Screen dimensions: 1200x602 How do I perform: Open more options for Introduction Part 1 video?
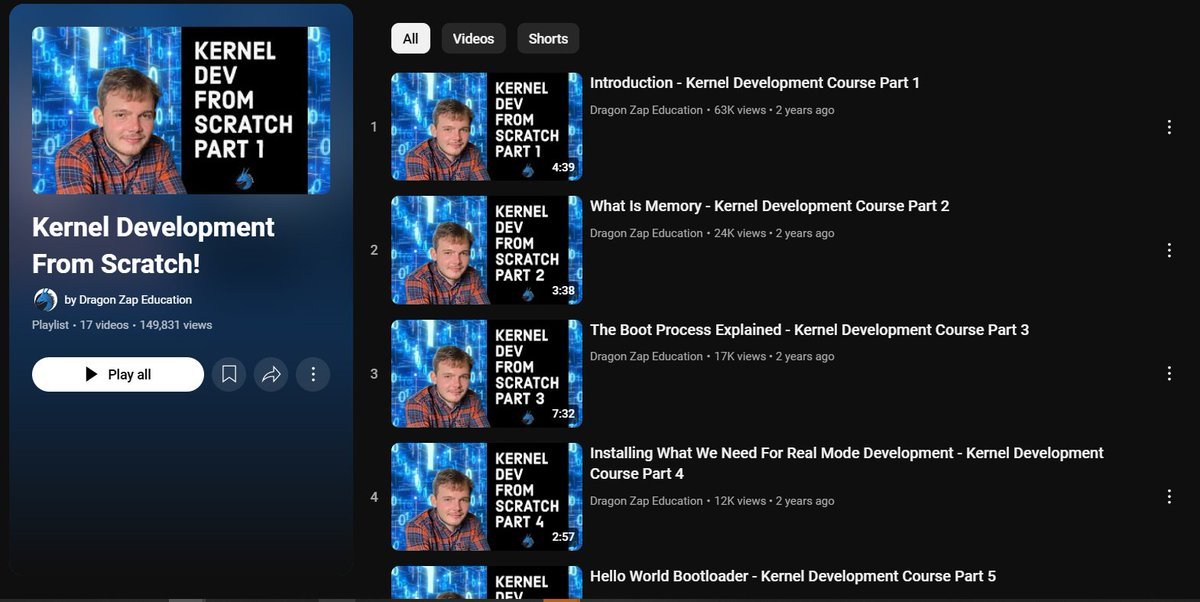[x=1169, y=127]
